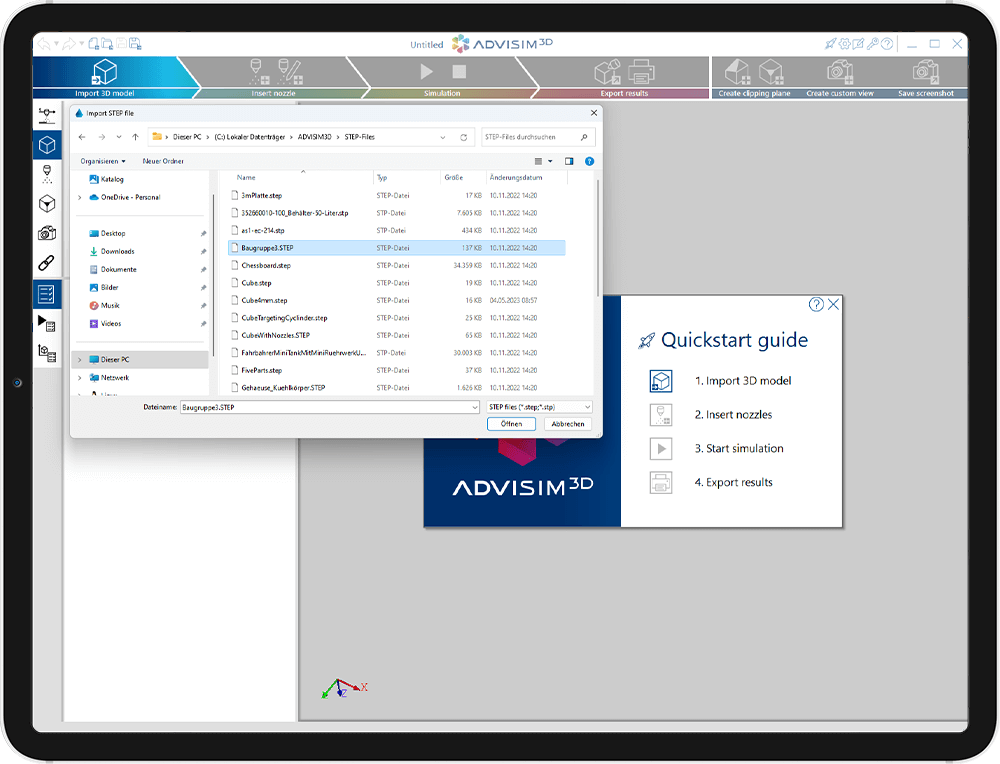Open recent locations dropdown in dialog navigation
The width and height of the screenshot is (1000, 764).
pyautogui.click(x=119, y=137)
